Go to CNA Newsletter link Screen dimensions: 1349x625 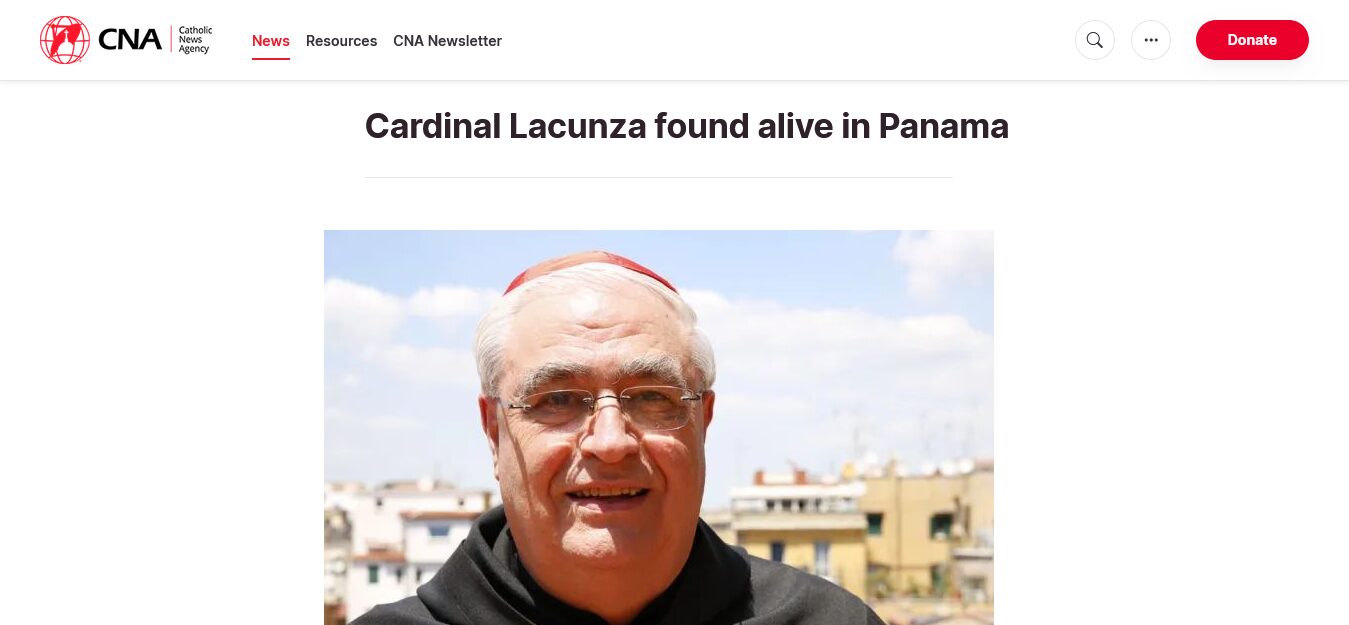tap(447, 41)
